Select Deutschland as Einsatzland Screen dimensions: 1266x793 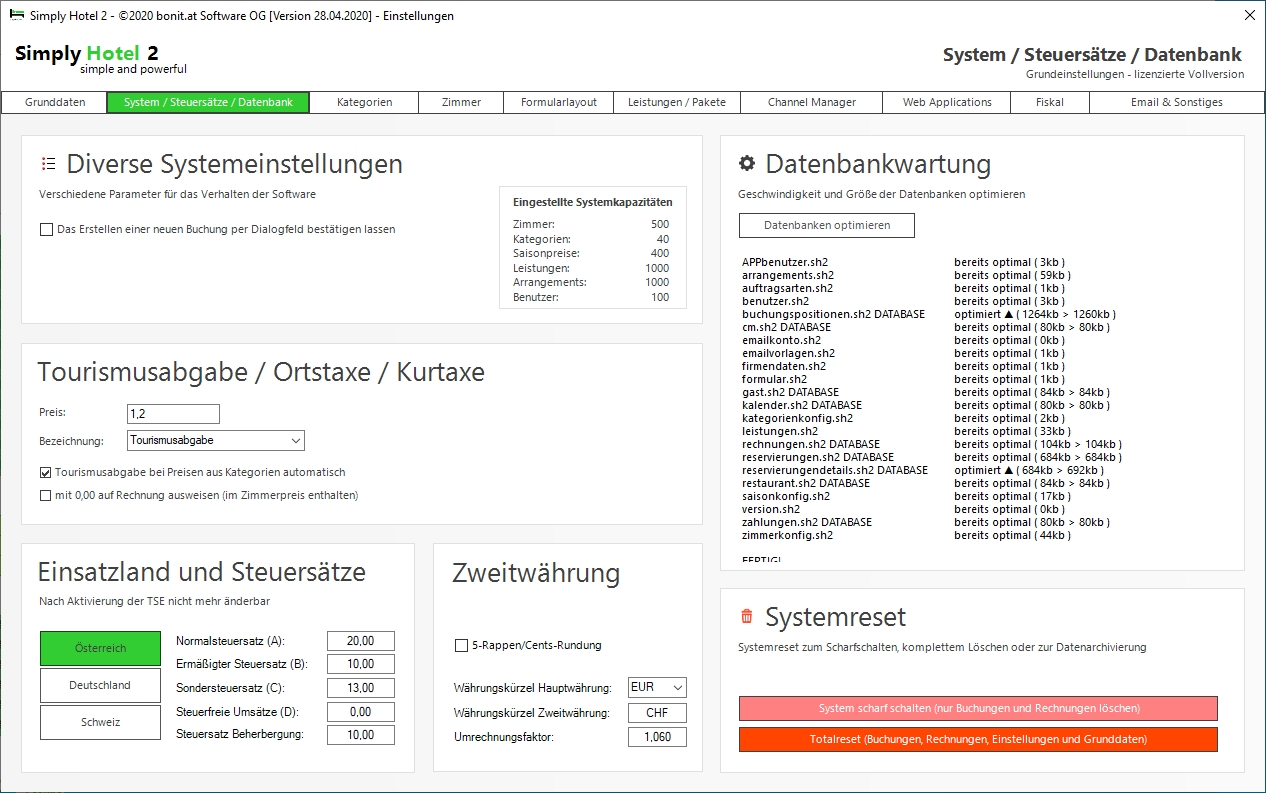point(100,685)
